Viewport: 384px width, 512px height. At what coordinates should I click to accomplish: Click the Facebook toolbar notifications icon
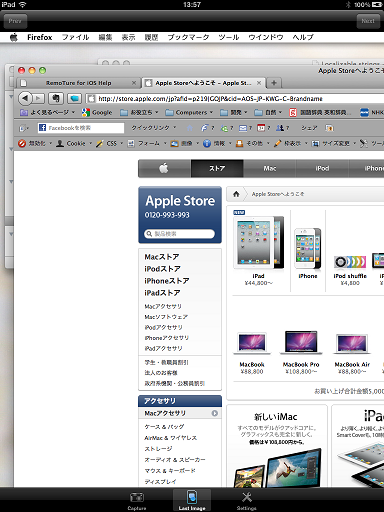[204, 128]
